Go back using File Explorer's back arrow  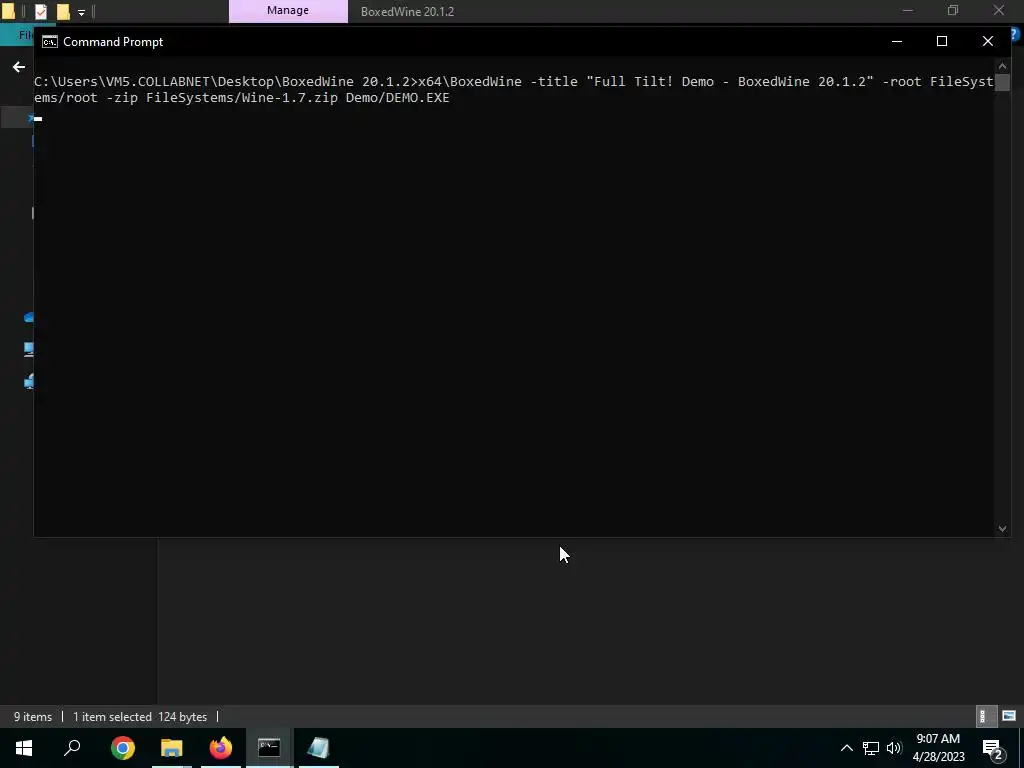(x=19, y=67)
